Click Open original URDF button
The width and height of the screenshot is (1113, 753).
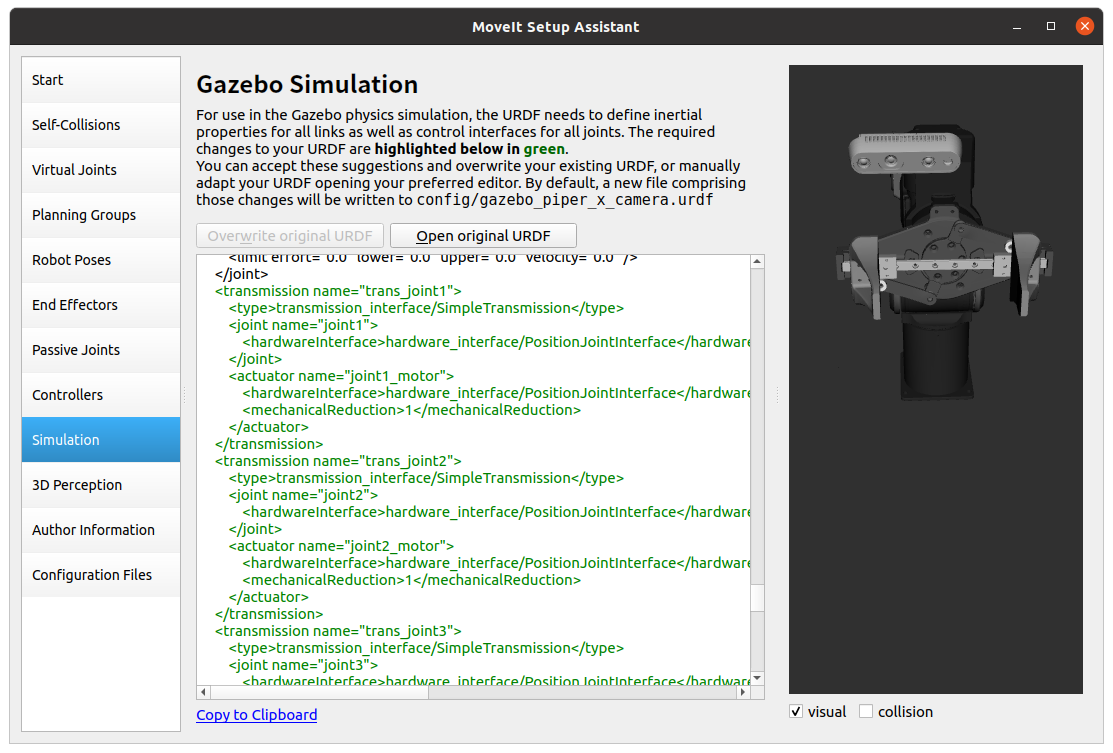click(x=483, y=236)
